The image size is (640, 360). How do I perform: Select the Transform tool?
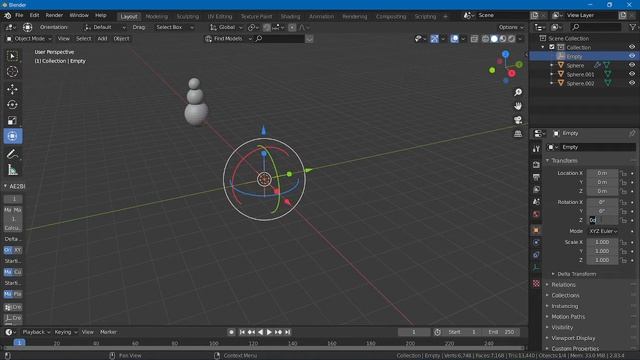coord(12,136)
